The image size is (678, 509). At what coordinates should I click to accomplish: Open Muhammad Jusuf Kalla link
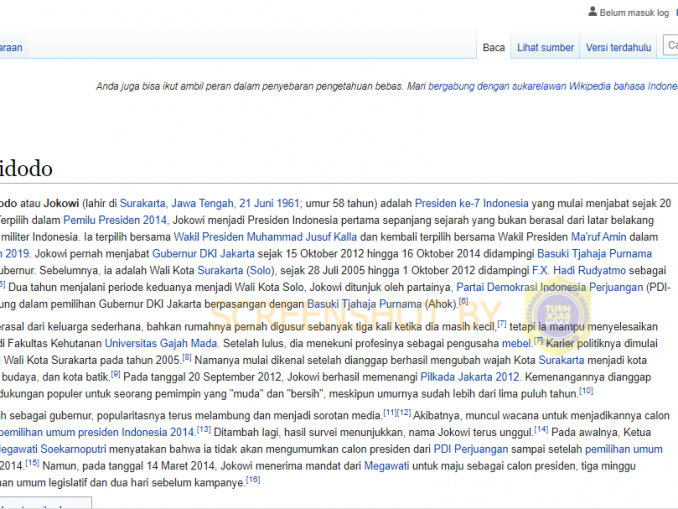coord(302,237)
